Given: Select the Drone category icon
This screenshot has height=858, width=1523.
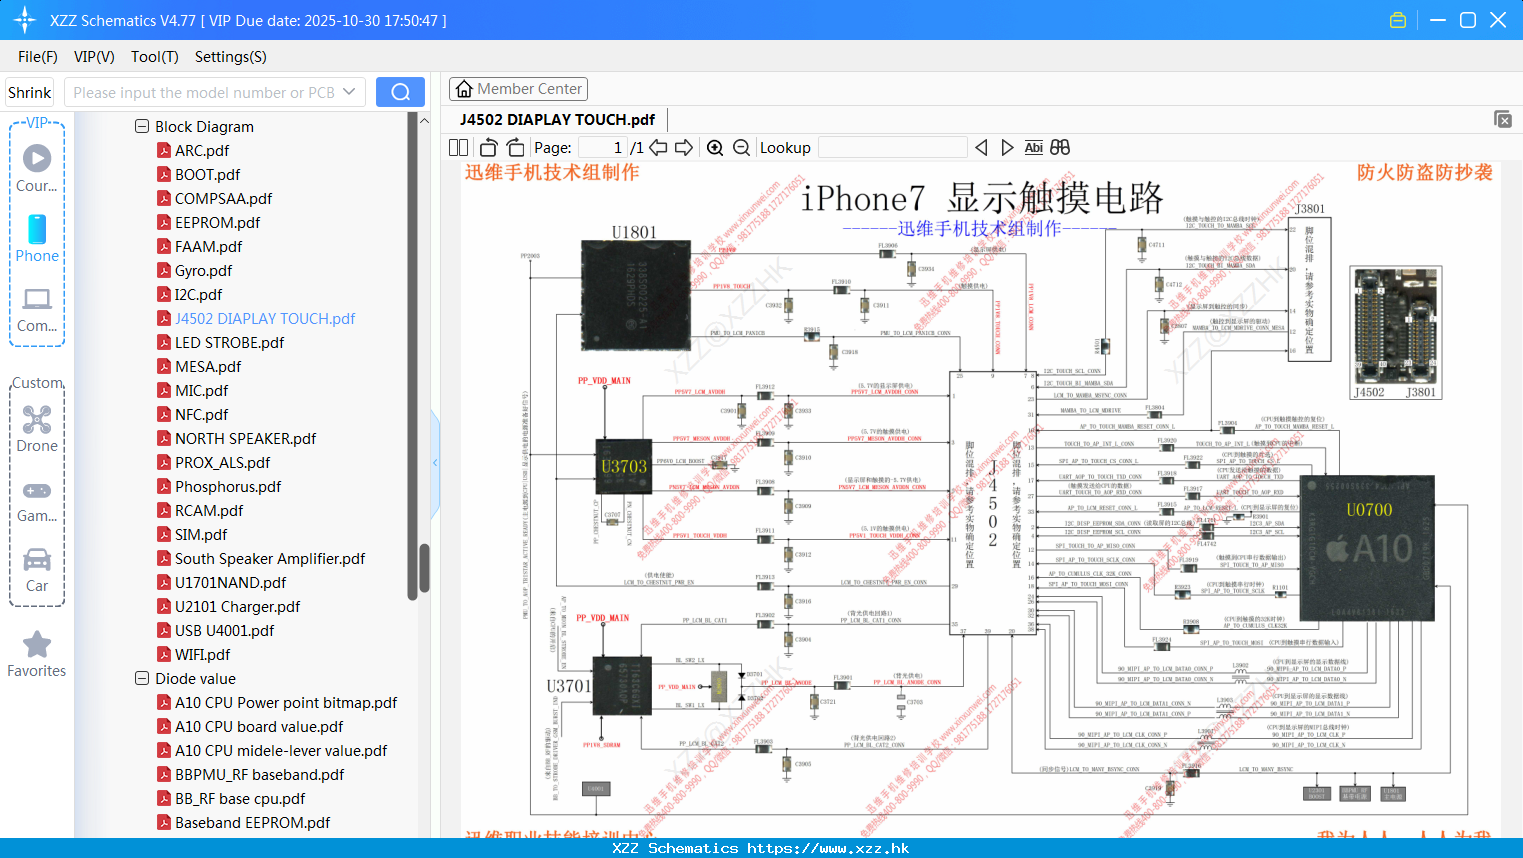Looking at the screenshot, I should (x=37, y=419).
